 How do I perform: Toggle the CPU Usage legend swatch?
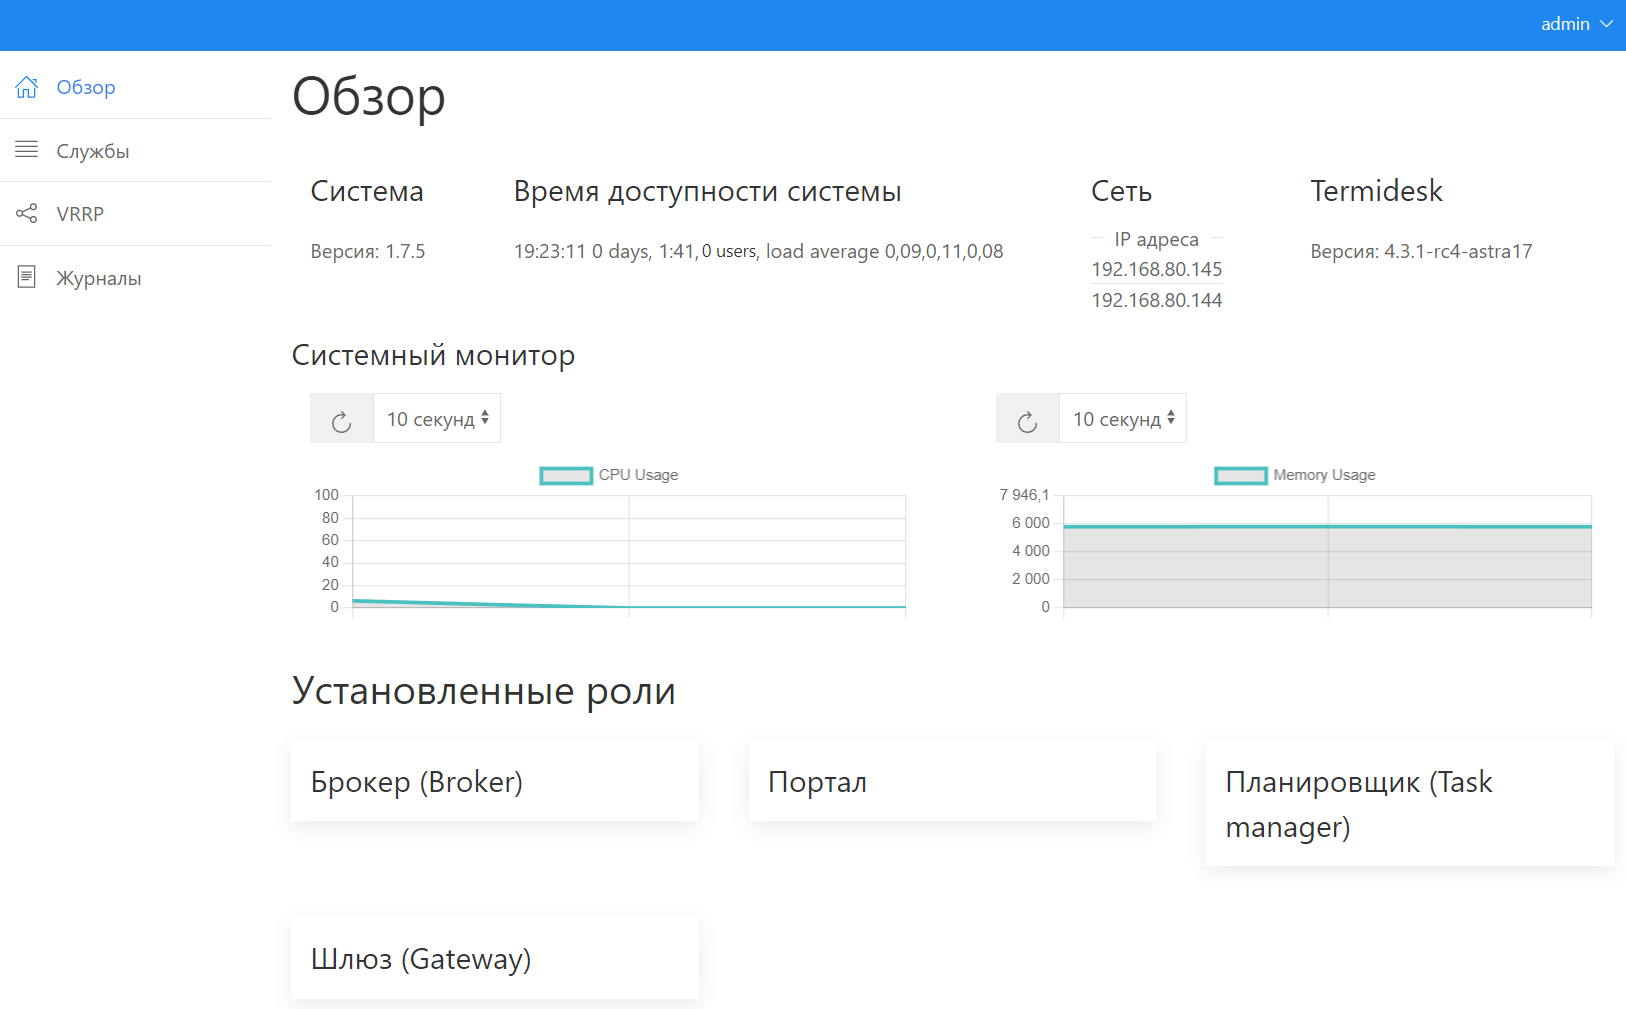tap(566, 476)
